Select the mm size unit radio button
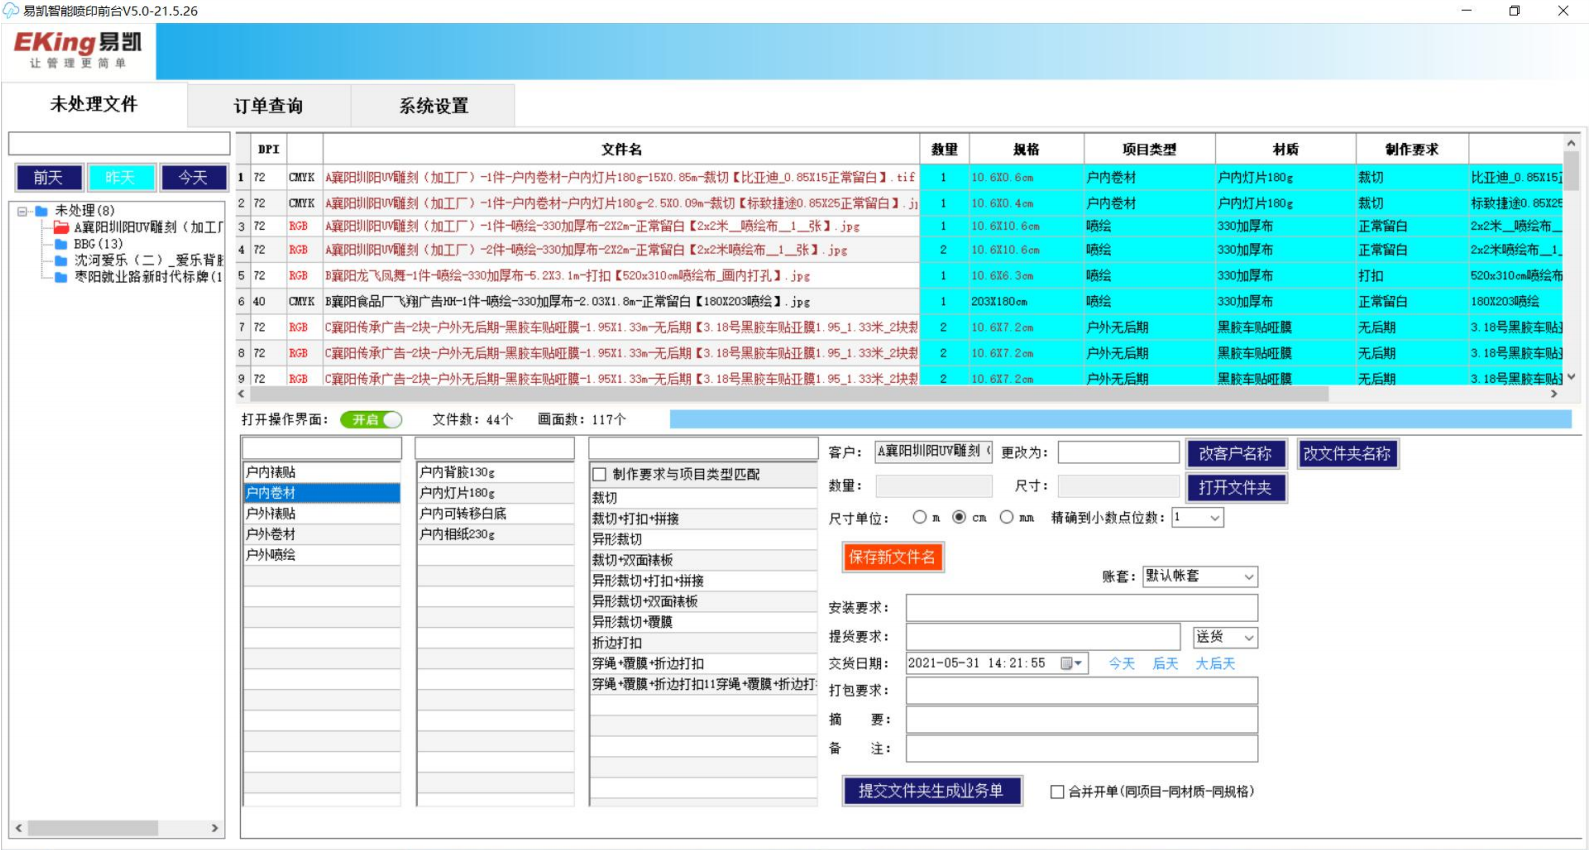Viewport: 1593px width, 850px height. [1006, 517]
